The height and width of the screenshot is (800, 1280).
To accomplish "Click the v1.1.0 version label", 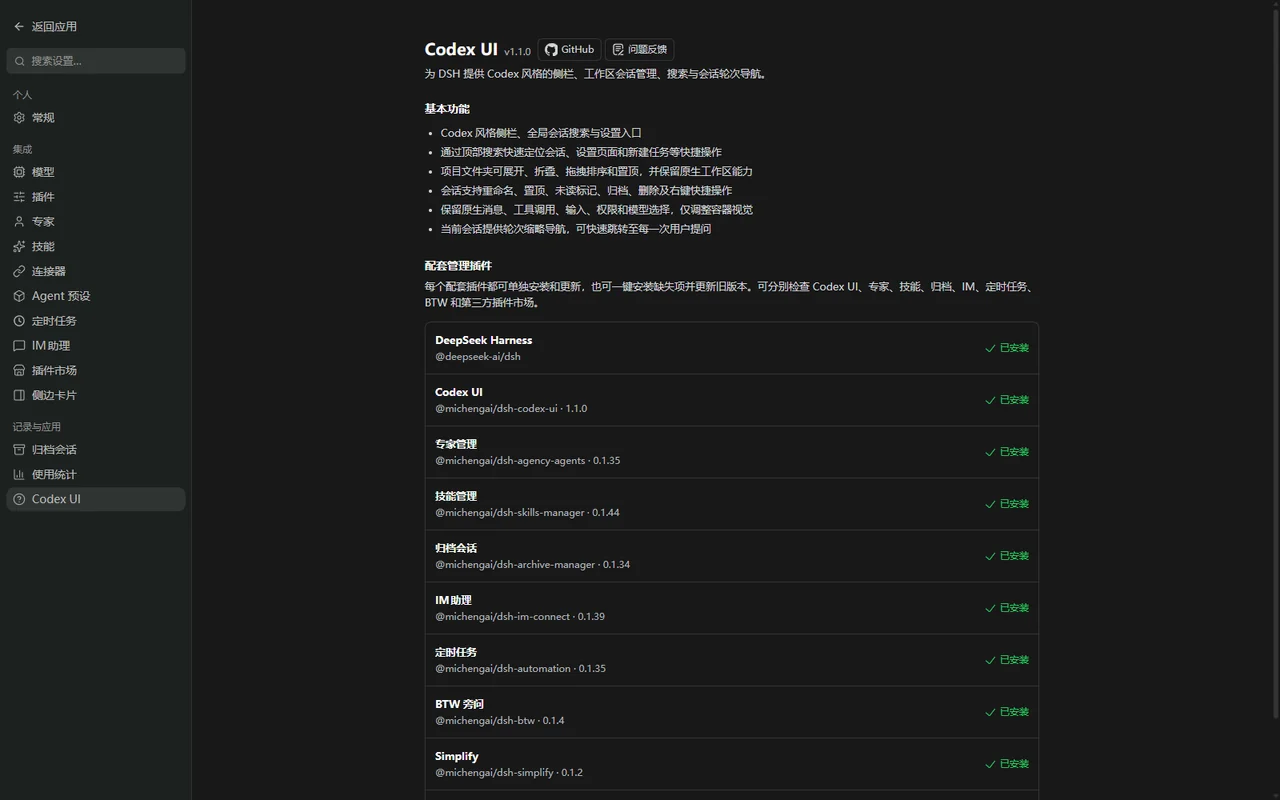I will click(x=518, y=52).
